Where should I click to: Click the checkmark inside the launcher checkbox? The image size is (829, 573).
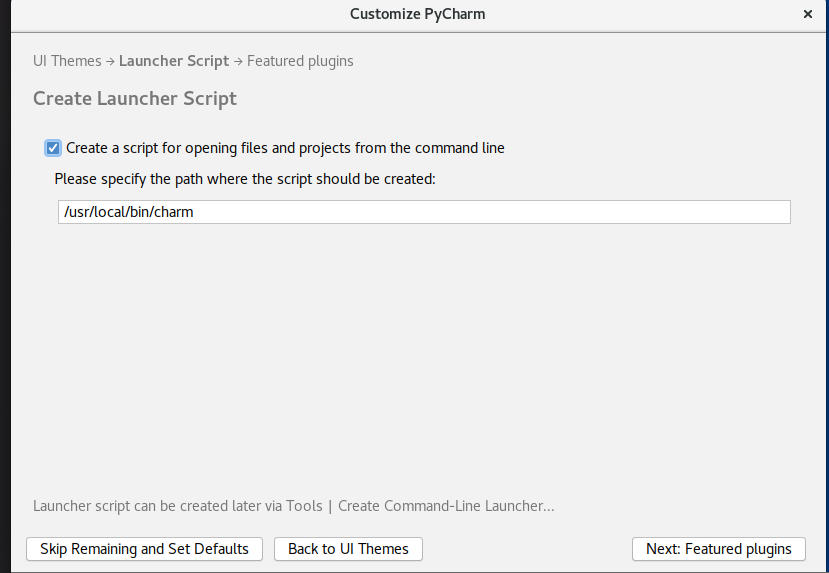[x=53, y=148]
